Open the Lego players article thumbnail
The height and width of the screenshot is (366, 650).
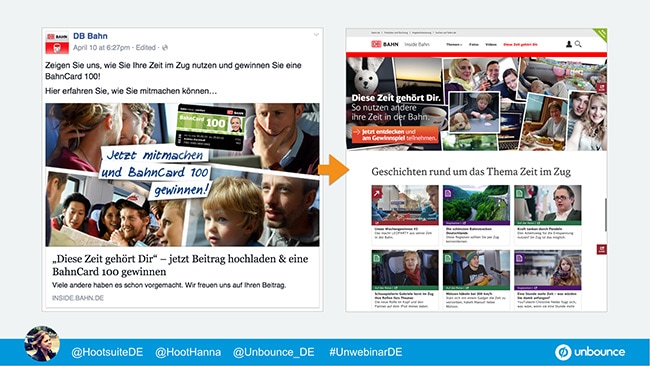point(405,205)
